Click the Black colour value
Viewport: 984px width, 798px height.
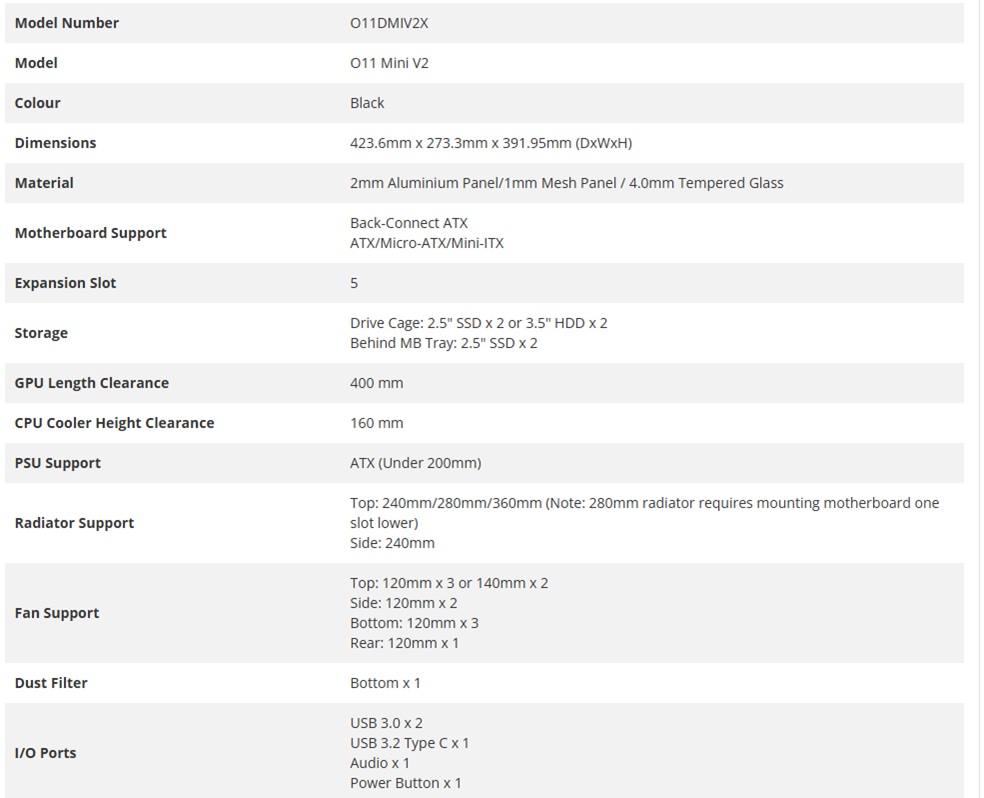(367, 103)
